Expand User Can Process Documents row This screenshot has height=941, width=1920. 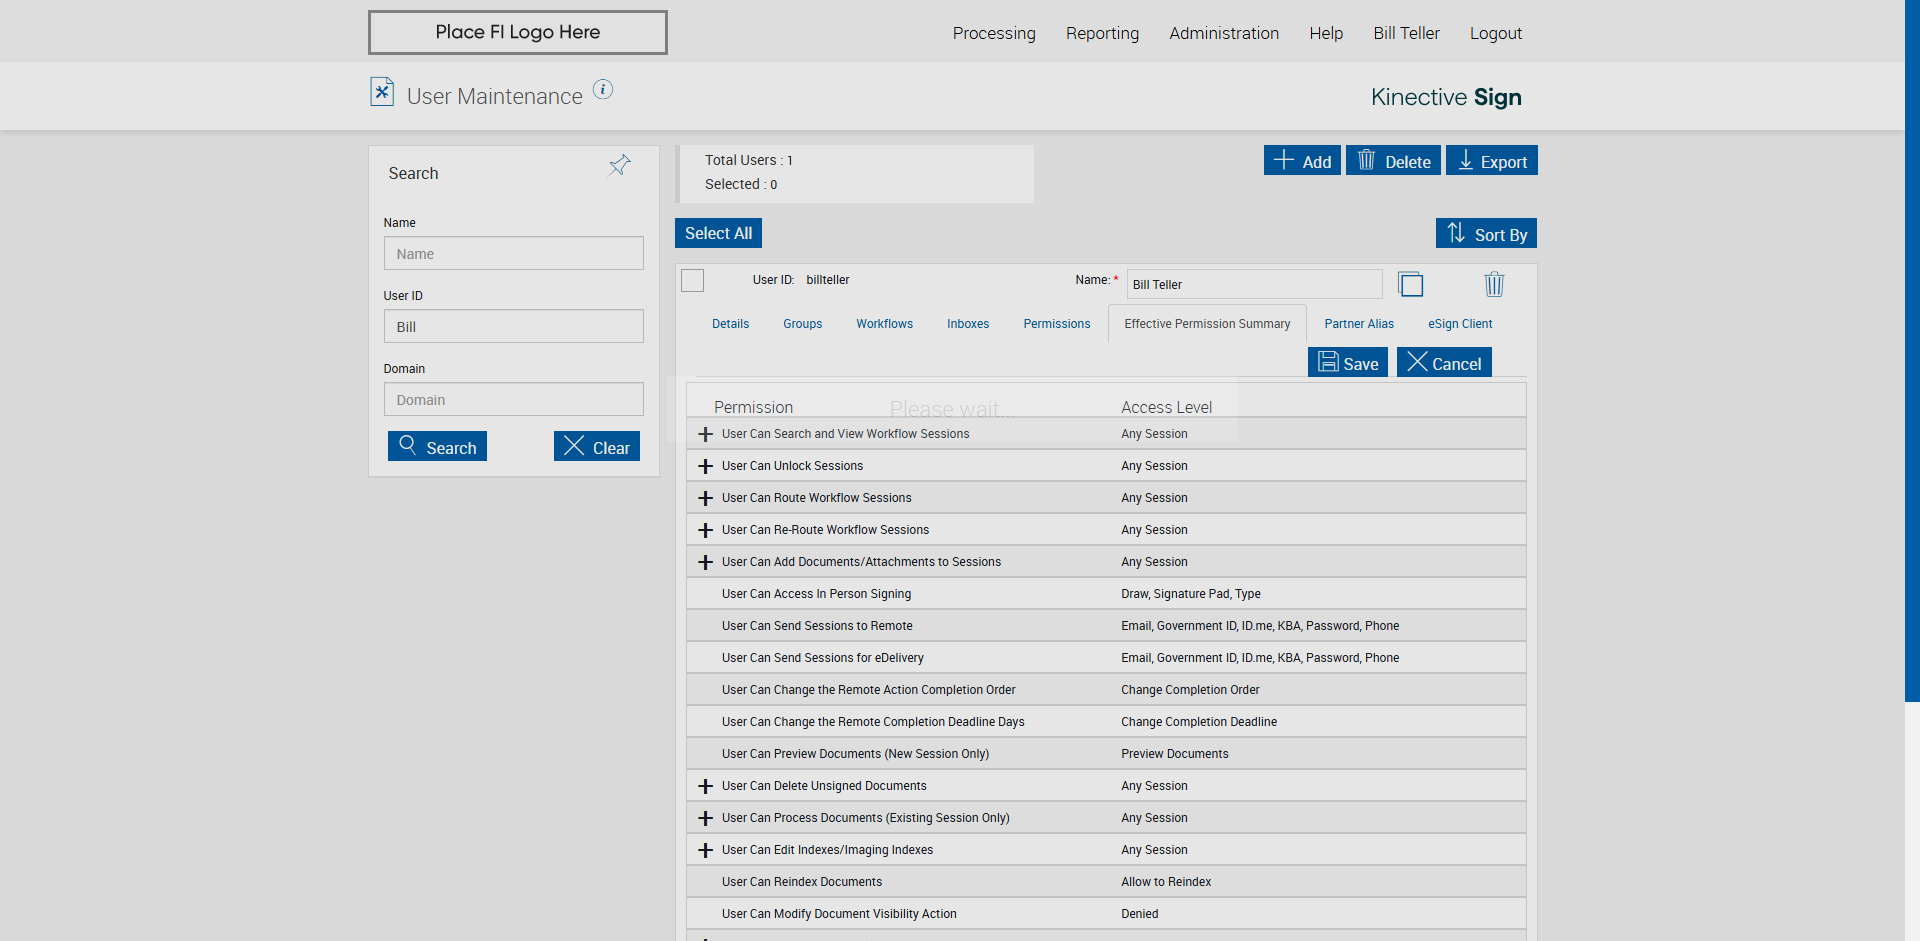[x=705, y=818]
